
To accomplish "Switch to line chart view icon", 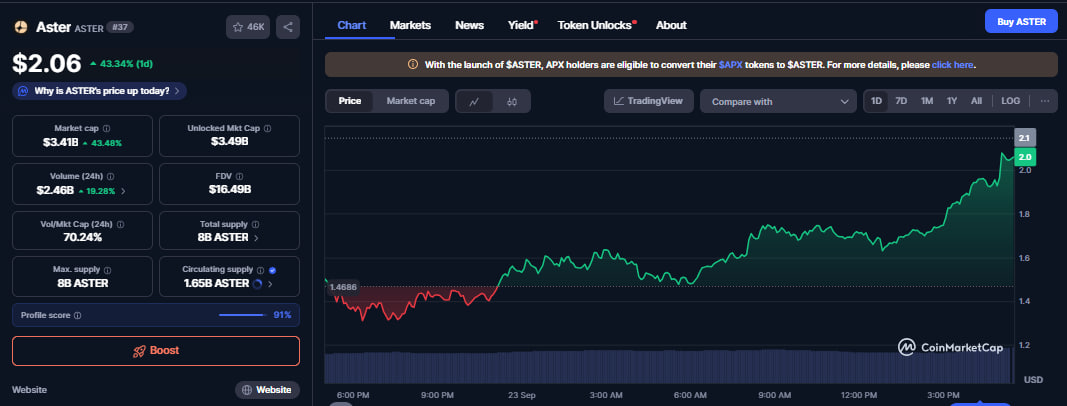I will (474, 101).
